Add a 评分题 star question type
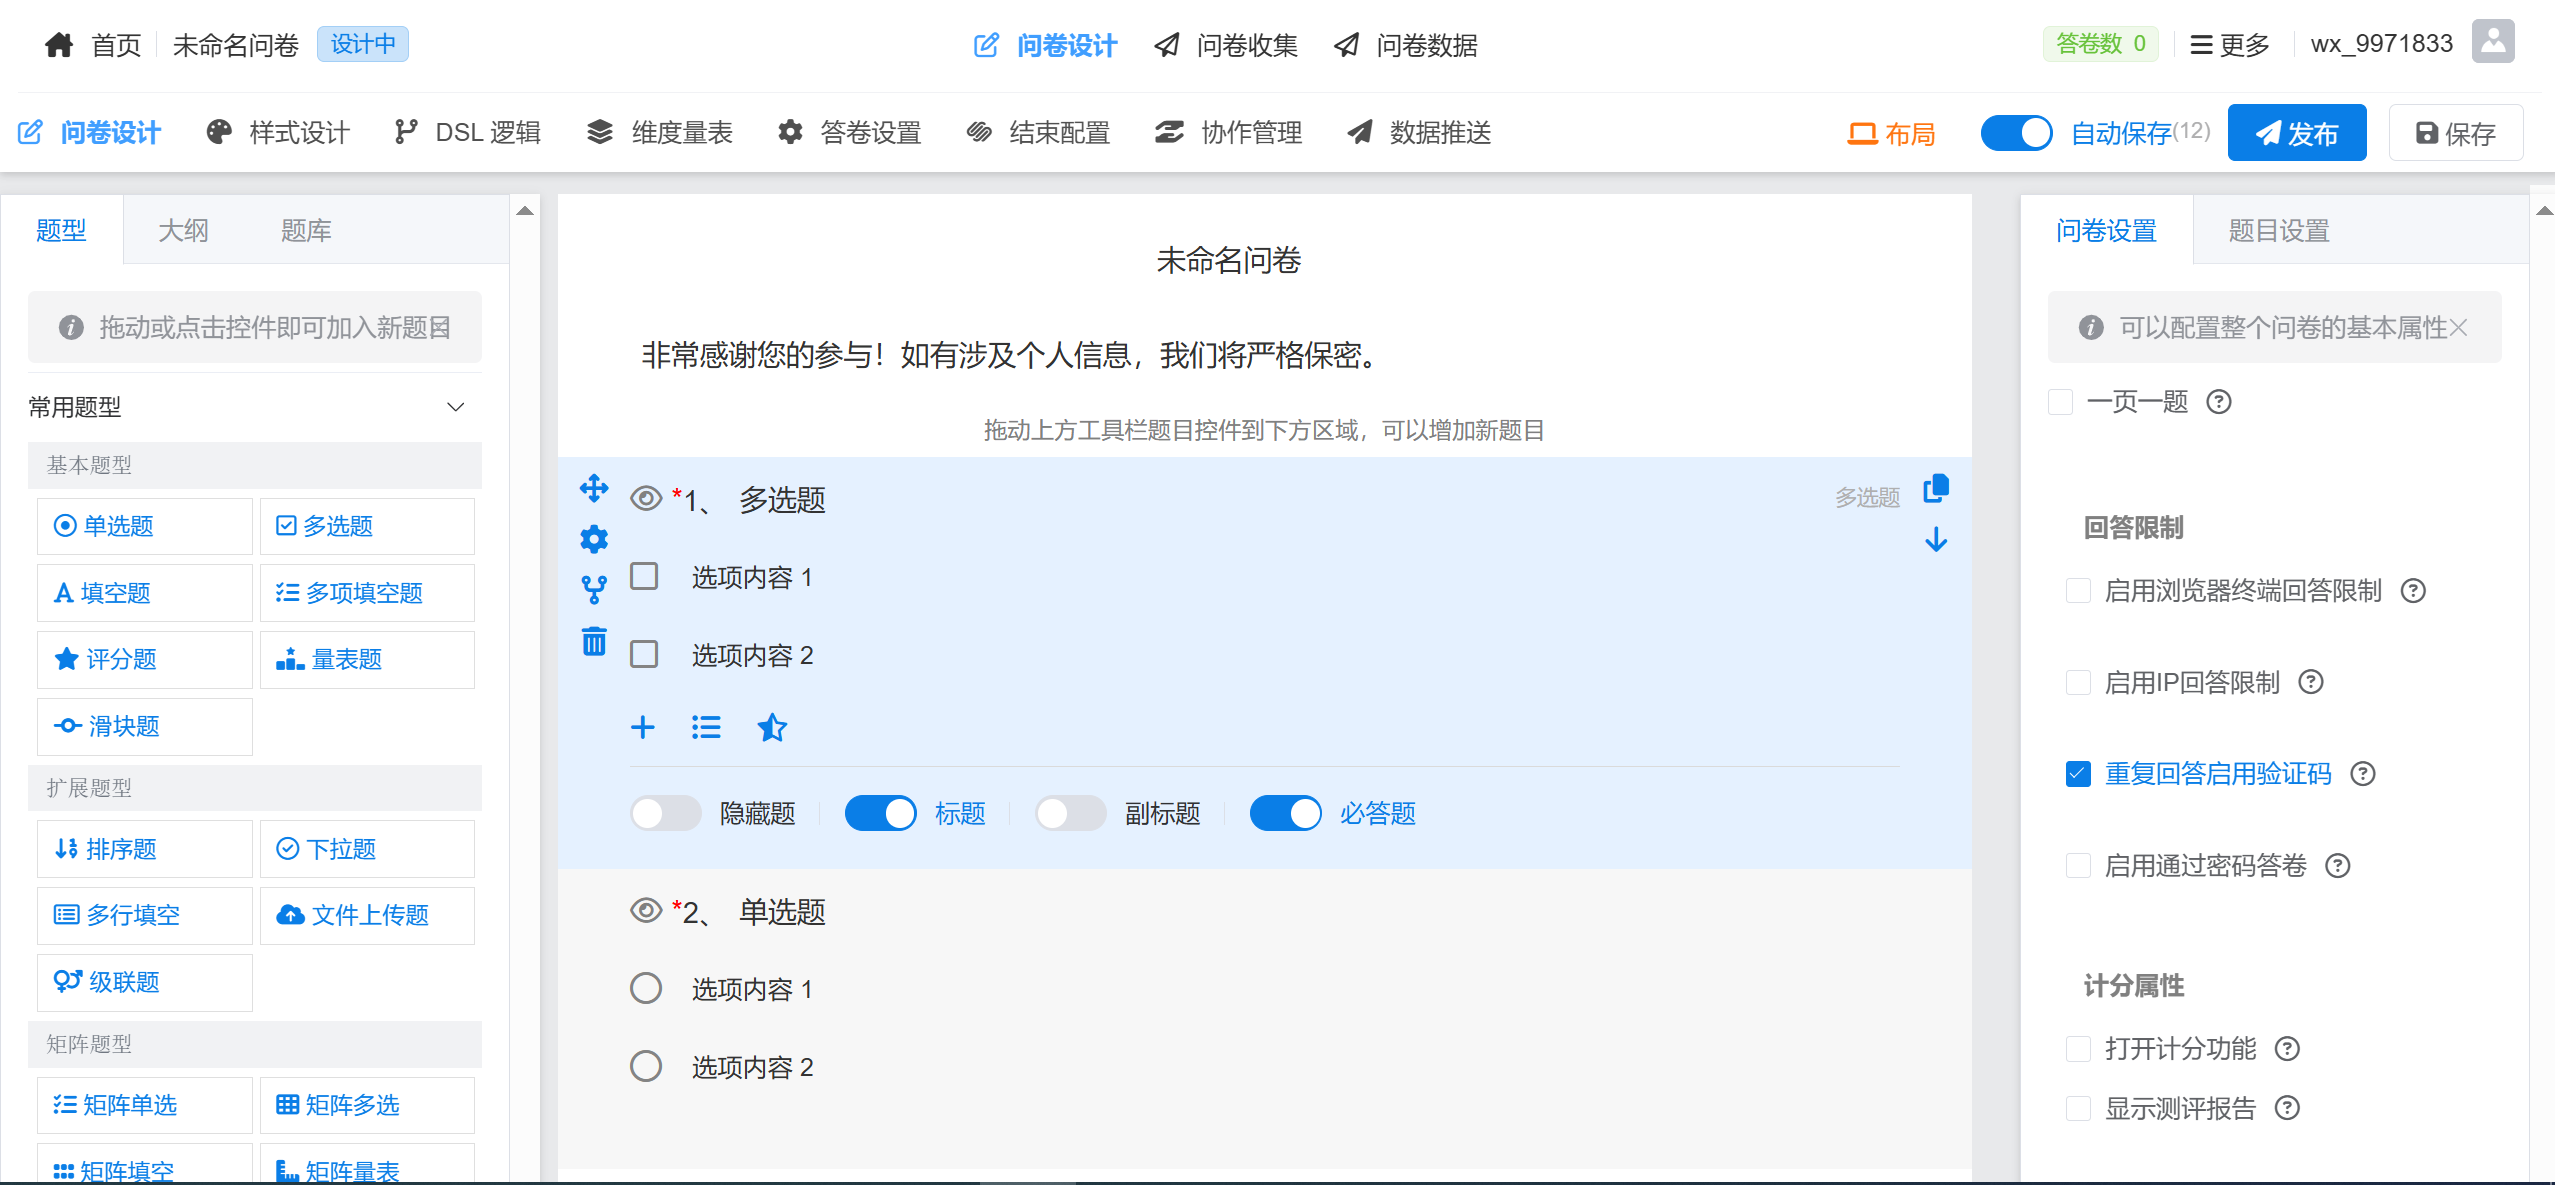 pos(145,659)
